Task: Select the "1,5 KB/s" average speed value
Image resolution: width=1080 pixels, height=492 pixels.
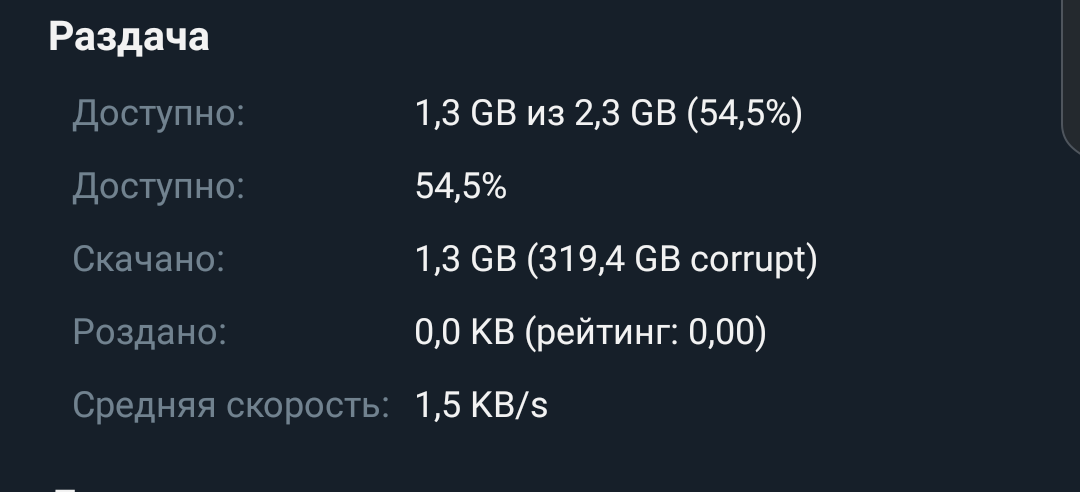Action: [481, 406]
